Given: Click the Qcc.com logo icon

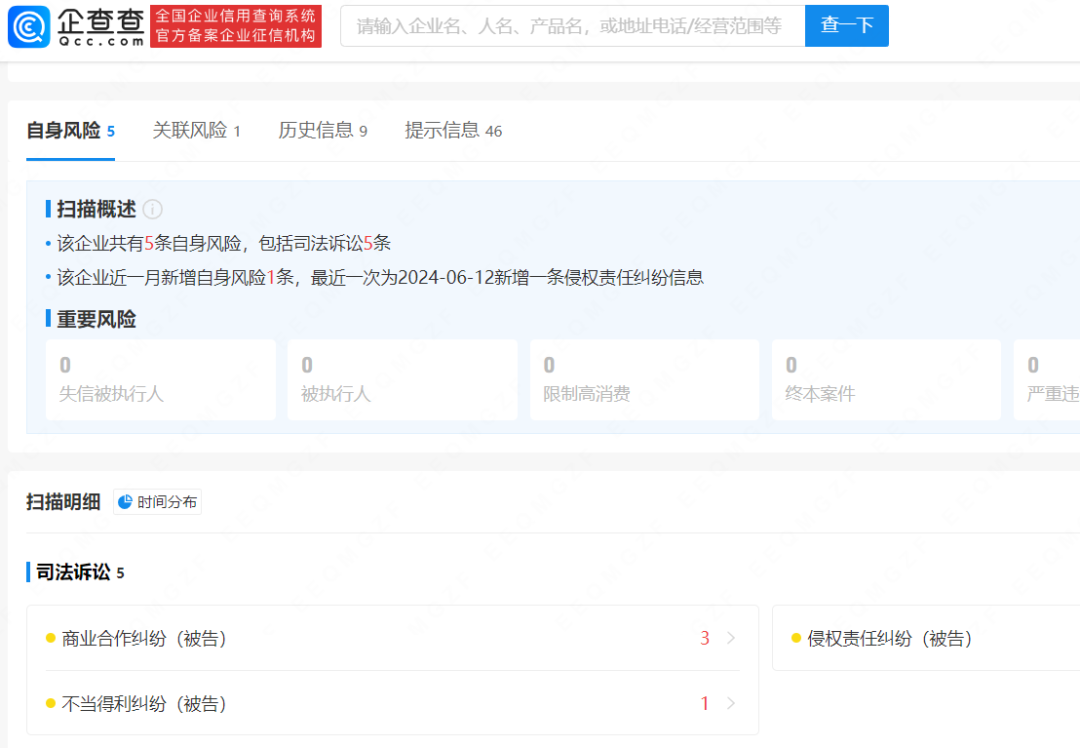Looking at the screenshot, I should point(28,26).
